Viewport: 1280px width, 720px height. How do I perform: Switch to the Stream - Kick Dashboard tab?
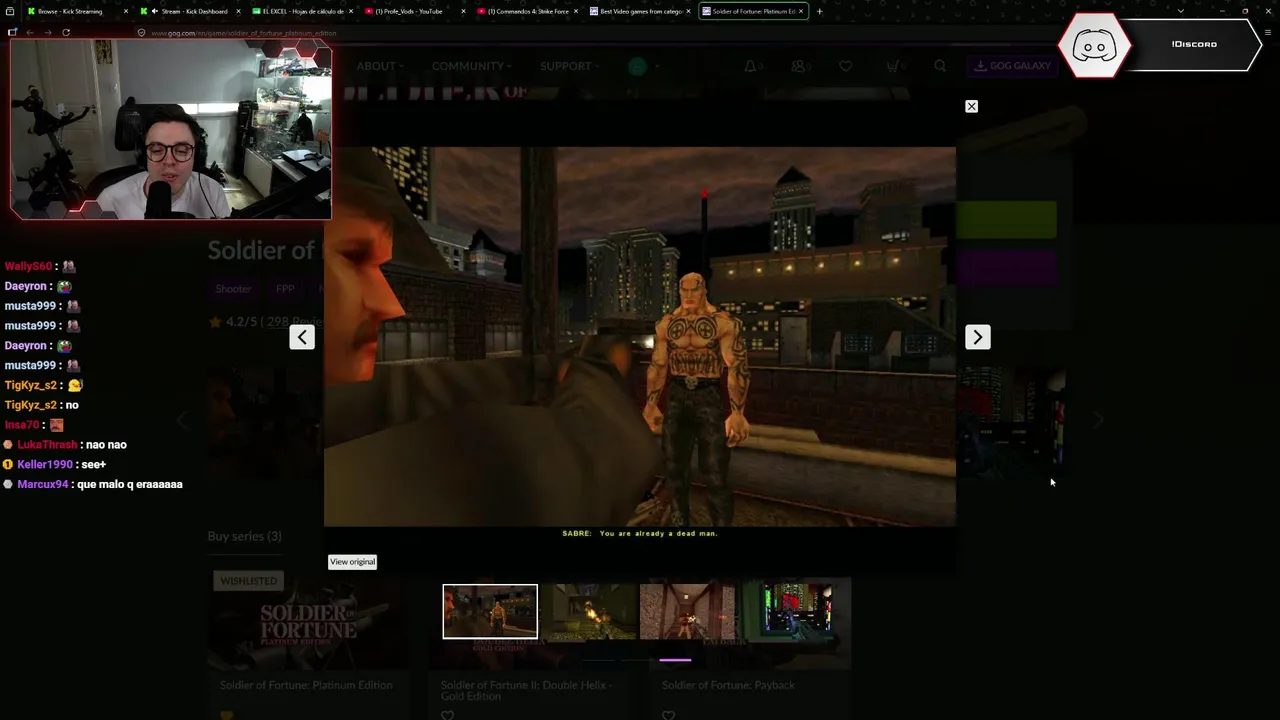(x=190, y=11)
